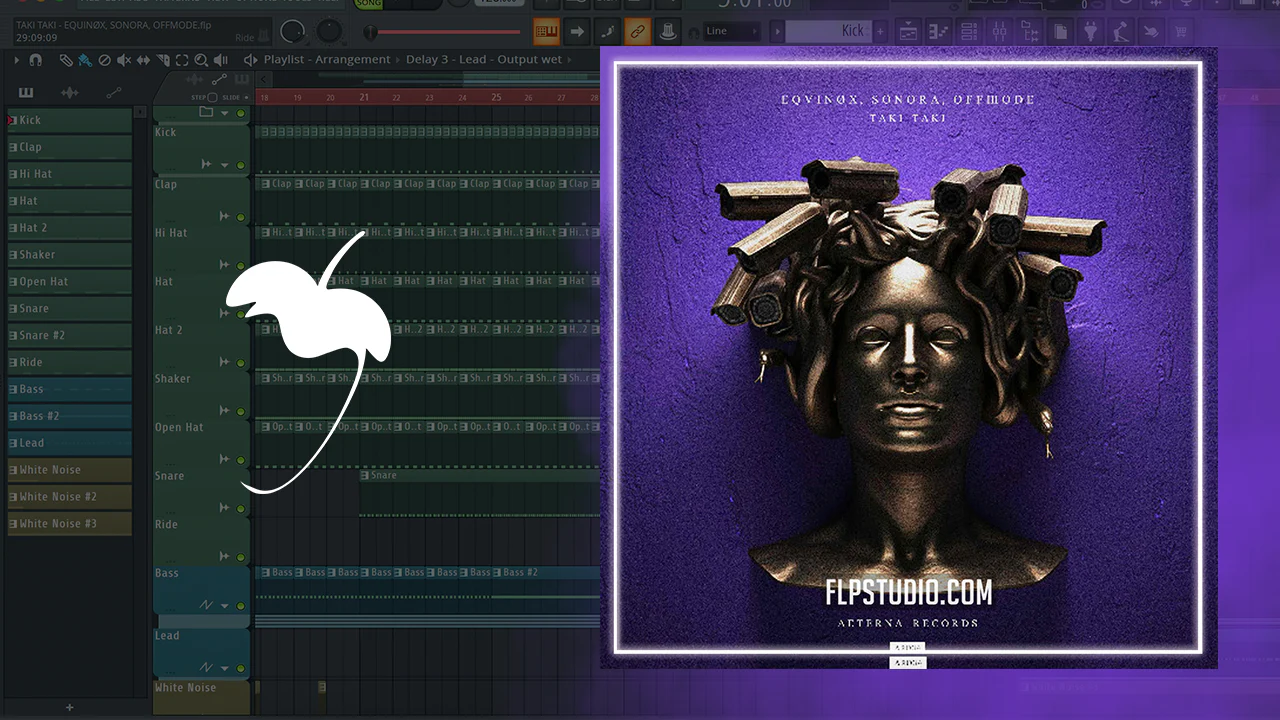
Task: Show the audio clips waveform picker icon
Action: point(69,93)
